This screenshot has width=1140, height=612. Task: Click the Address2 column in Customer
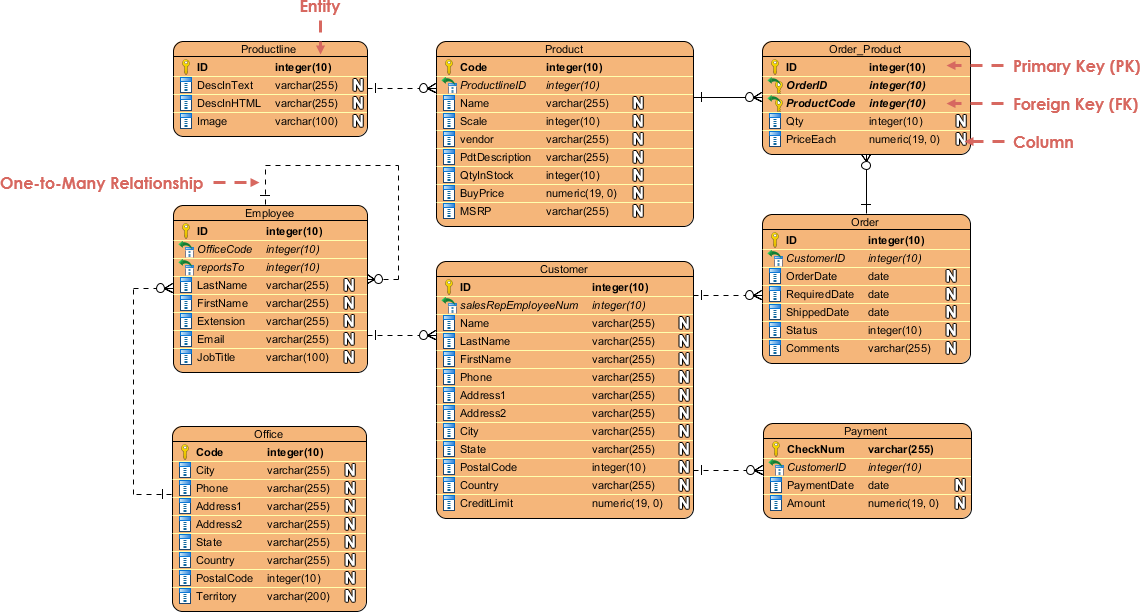pyautogui.click(x=483, y=414)
